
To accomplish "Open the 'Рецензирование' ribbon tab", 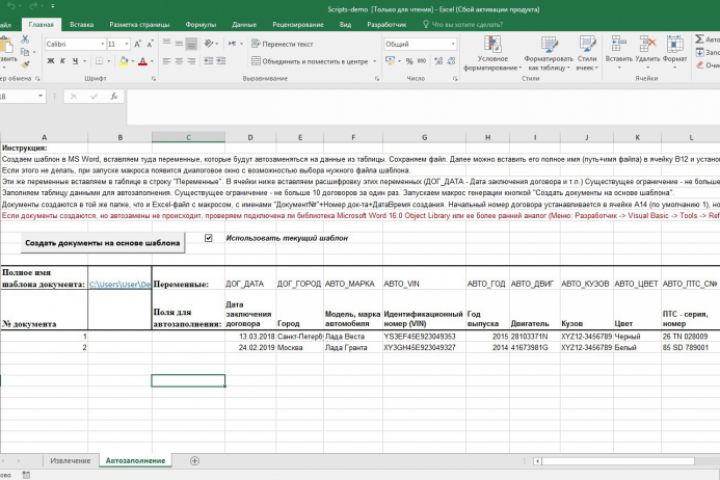I will click(298, 24).
